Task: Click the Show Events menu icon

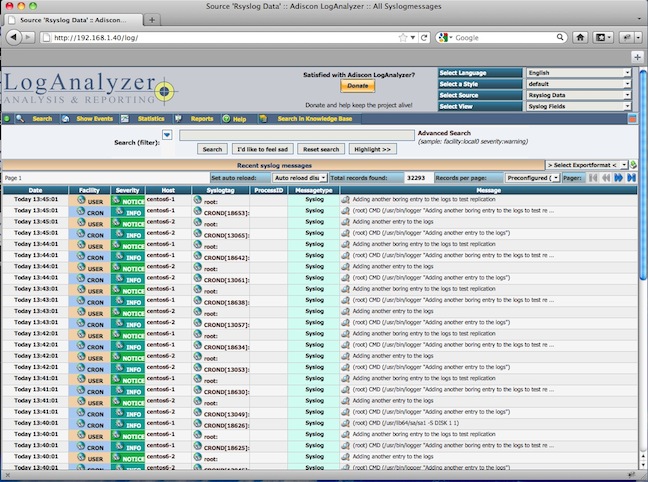Action: coord(65,119)
